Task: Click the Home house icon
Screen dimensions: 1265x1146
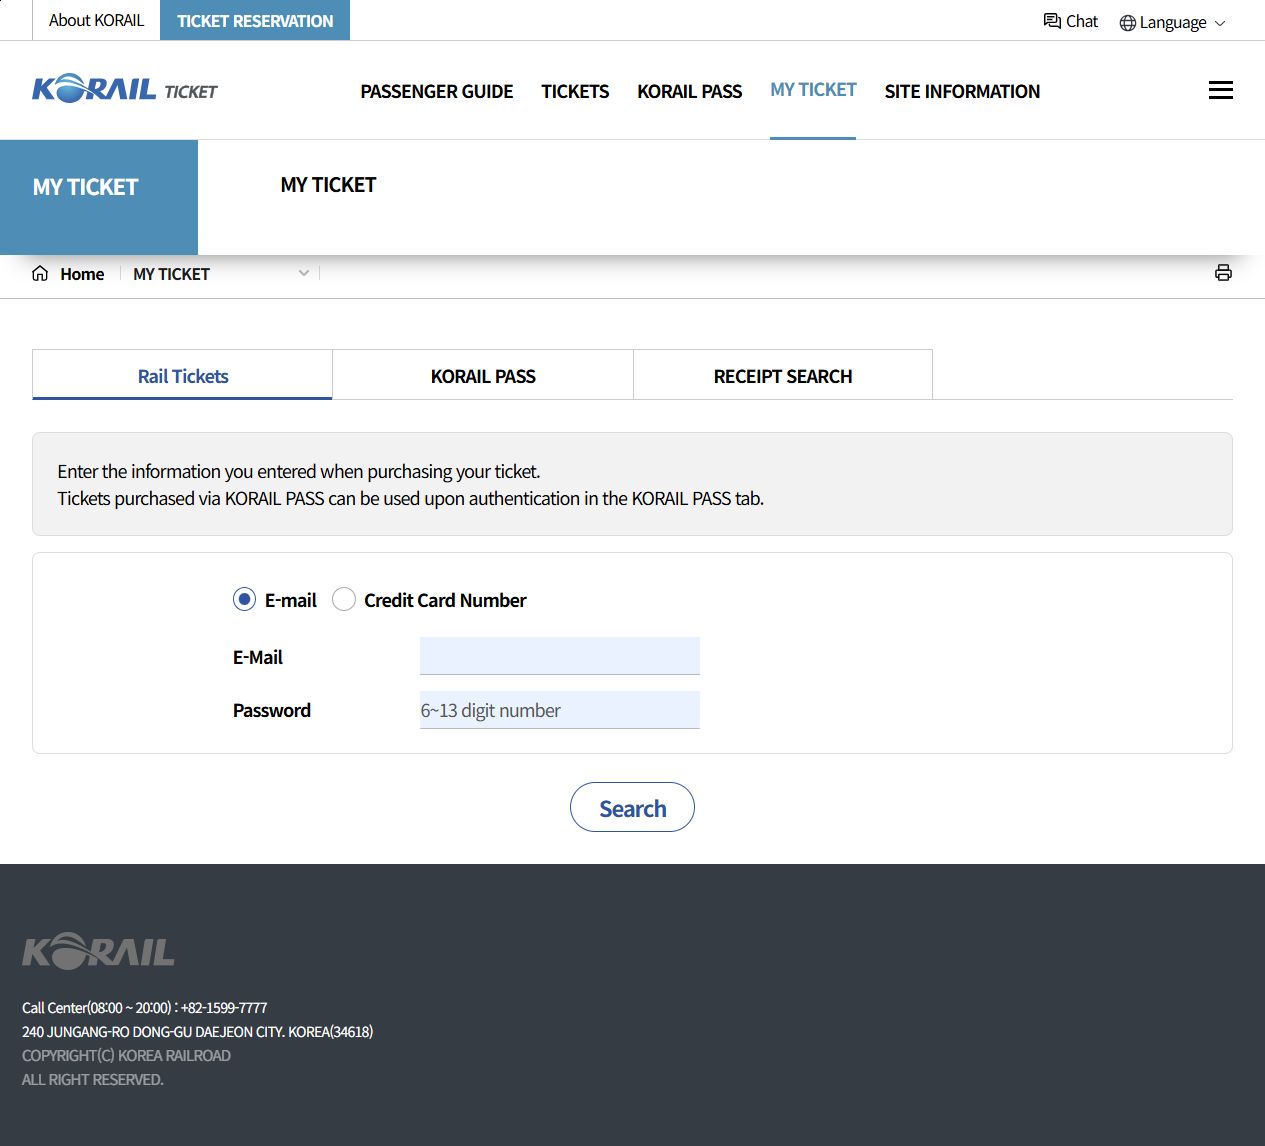Action: coord(40,273)
